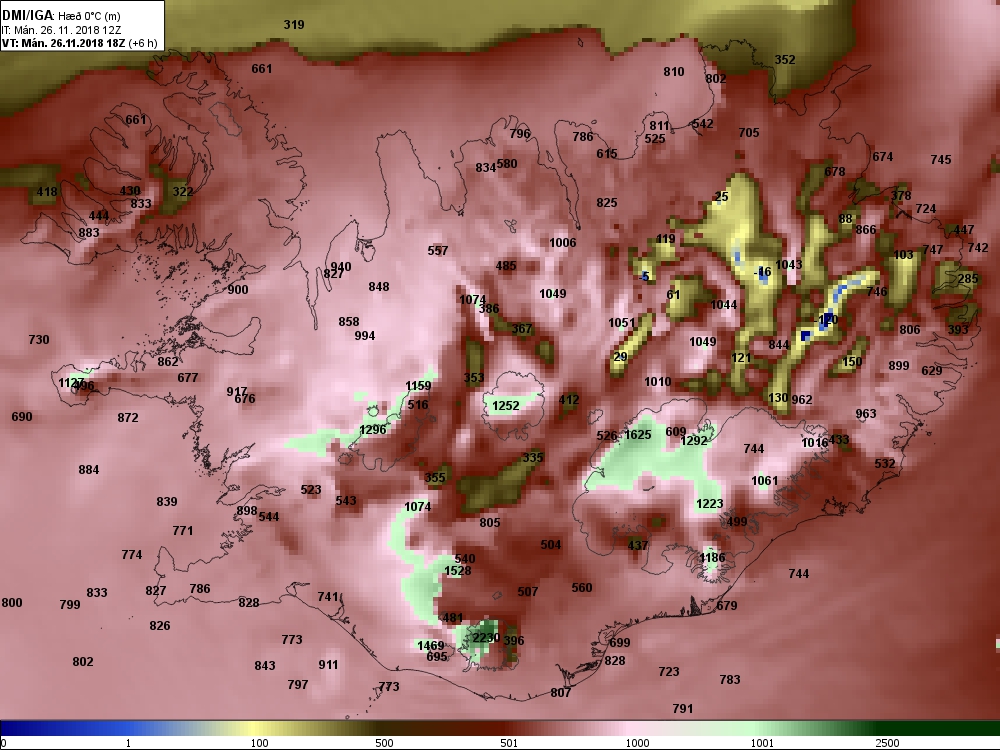
Task: Select the 783 map value
Action: tap(730, 680)
